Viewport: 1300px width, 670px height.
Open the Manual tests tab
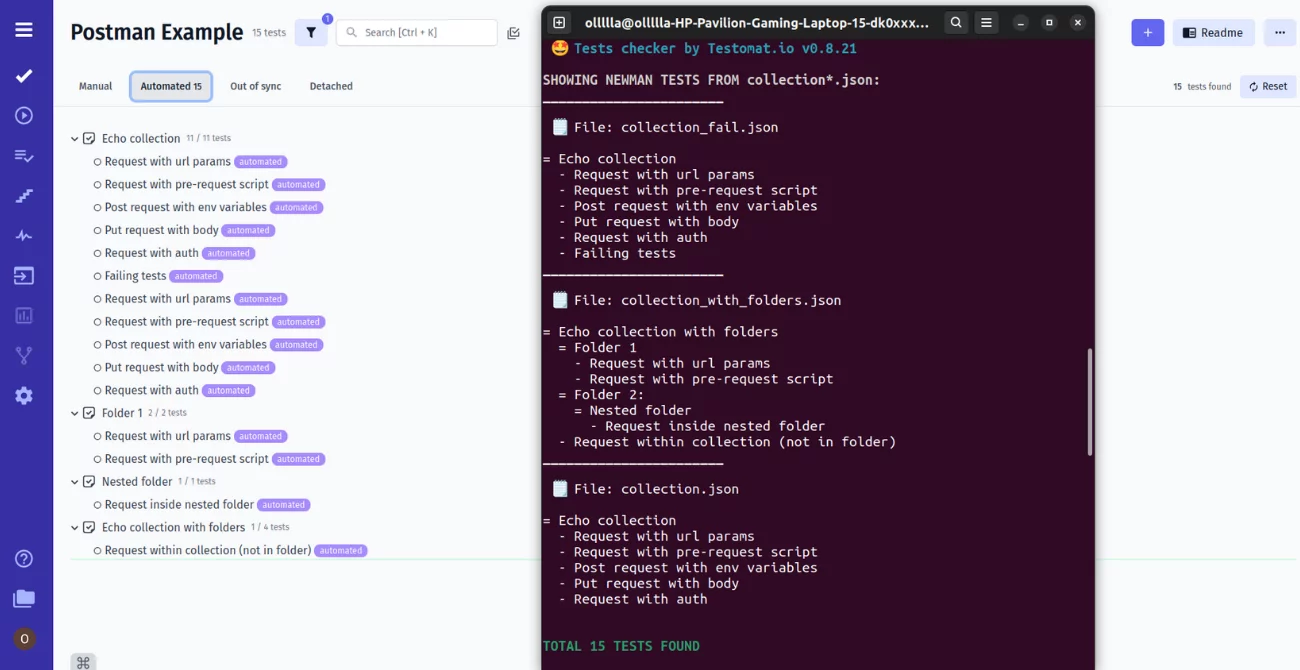95,86
